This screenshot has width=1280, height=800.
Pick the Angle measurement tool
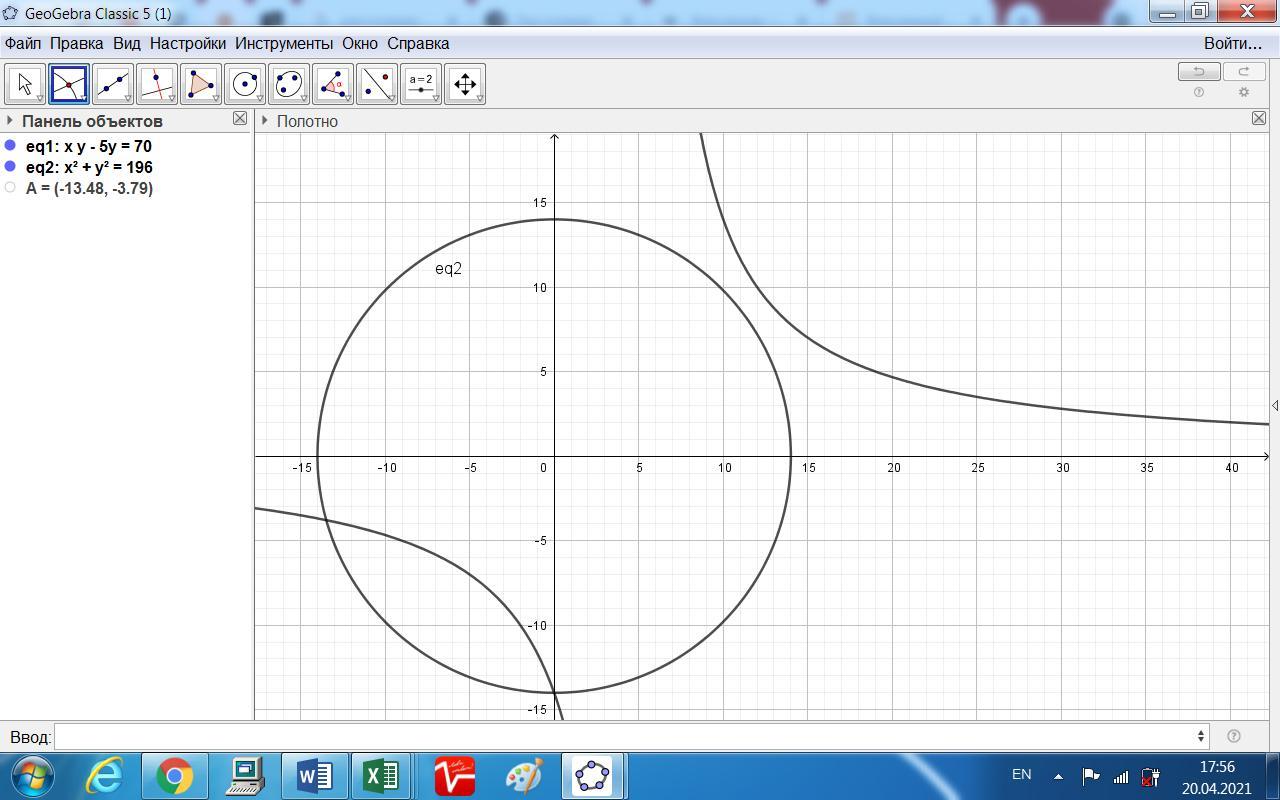click(333, 85)
